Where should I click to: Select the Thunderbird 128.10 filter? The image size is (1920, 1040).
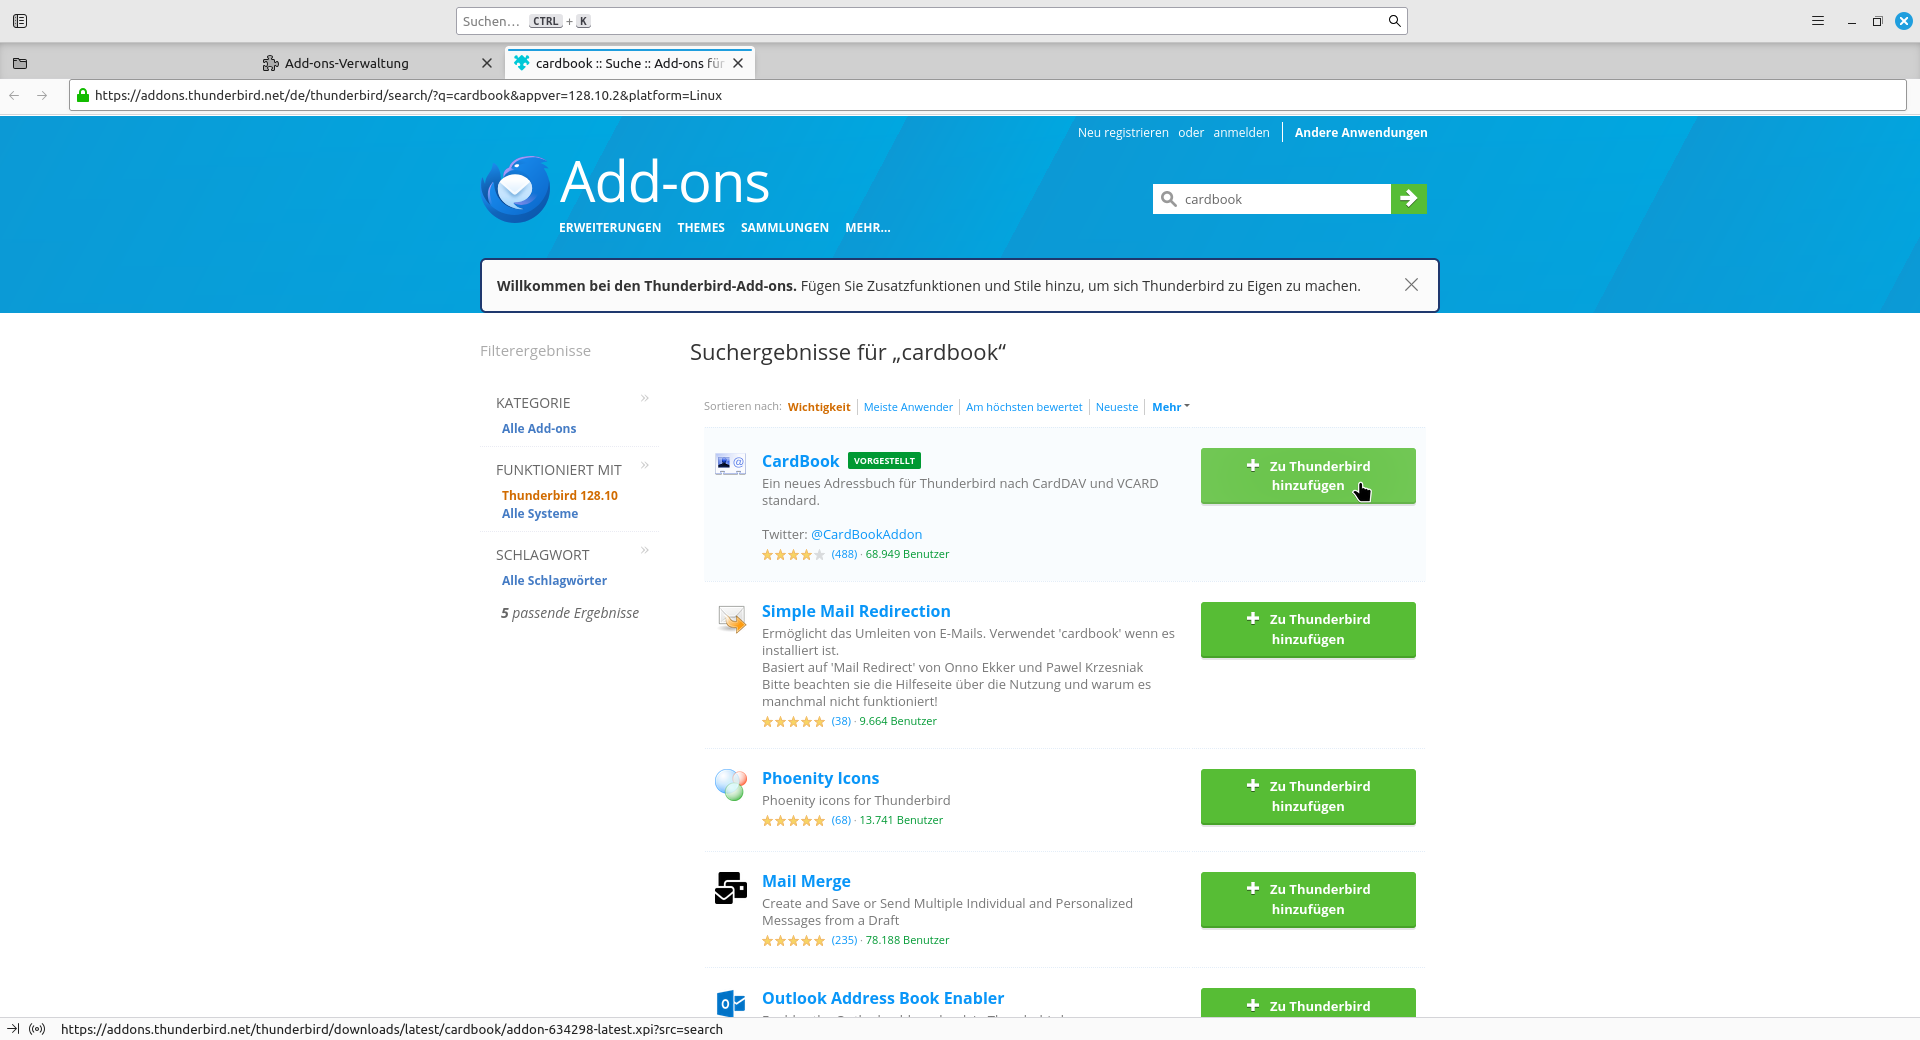[x=560, y=495]
